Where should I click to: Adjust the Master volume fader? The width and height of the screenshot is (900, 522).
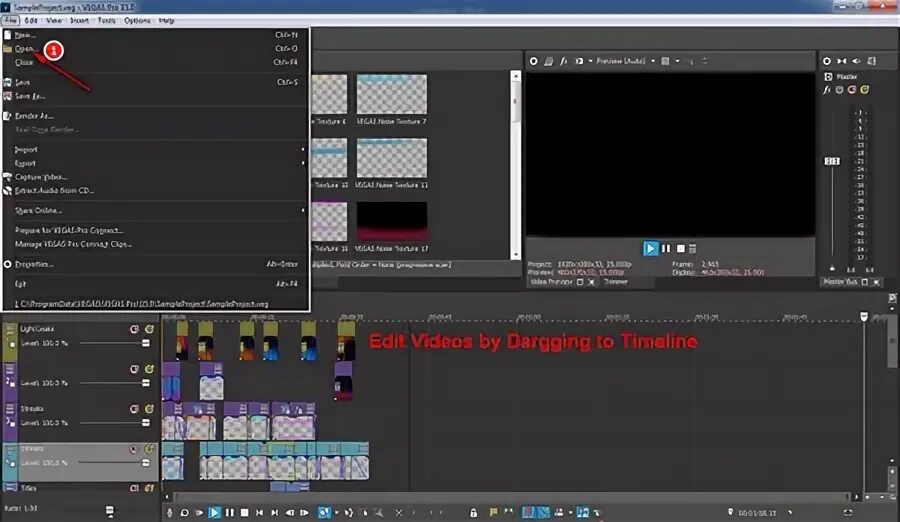click(x=832, y=161)
